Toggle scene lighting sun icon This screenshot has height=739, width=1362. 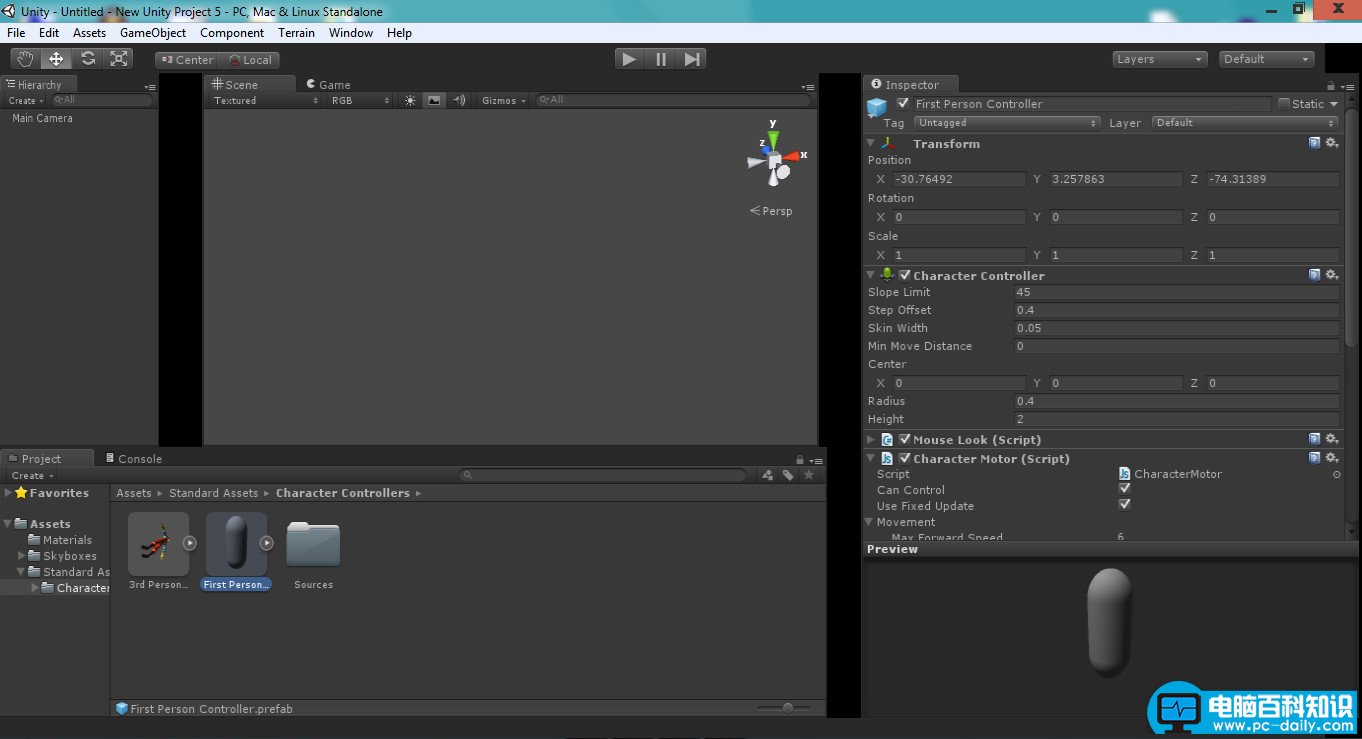[410, 100]
